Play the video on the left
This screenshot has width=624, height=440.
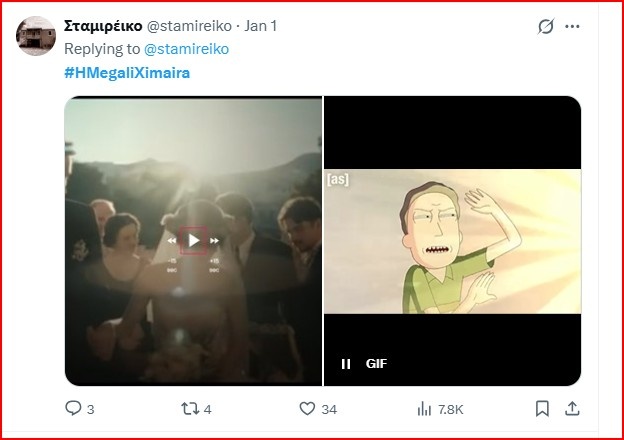tap(194, 240)
